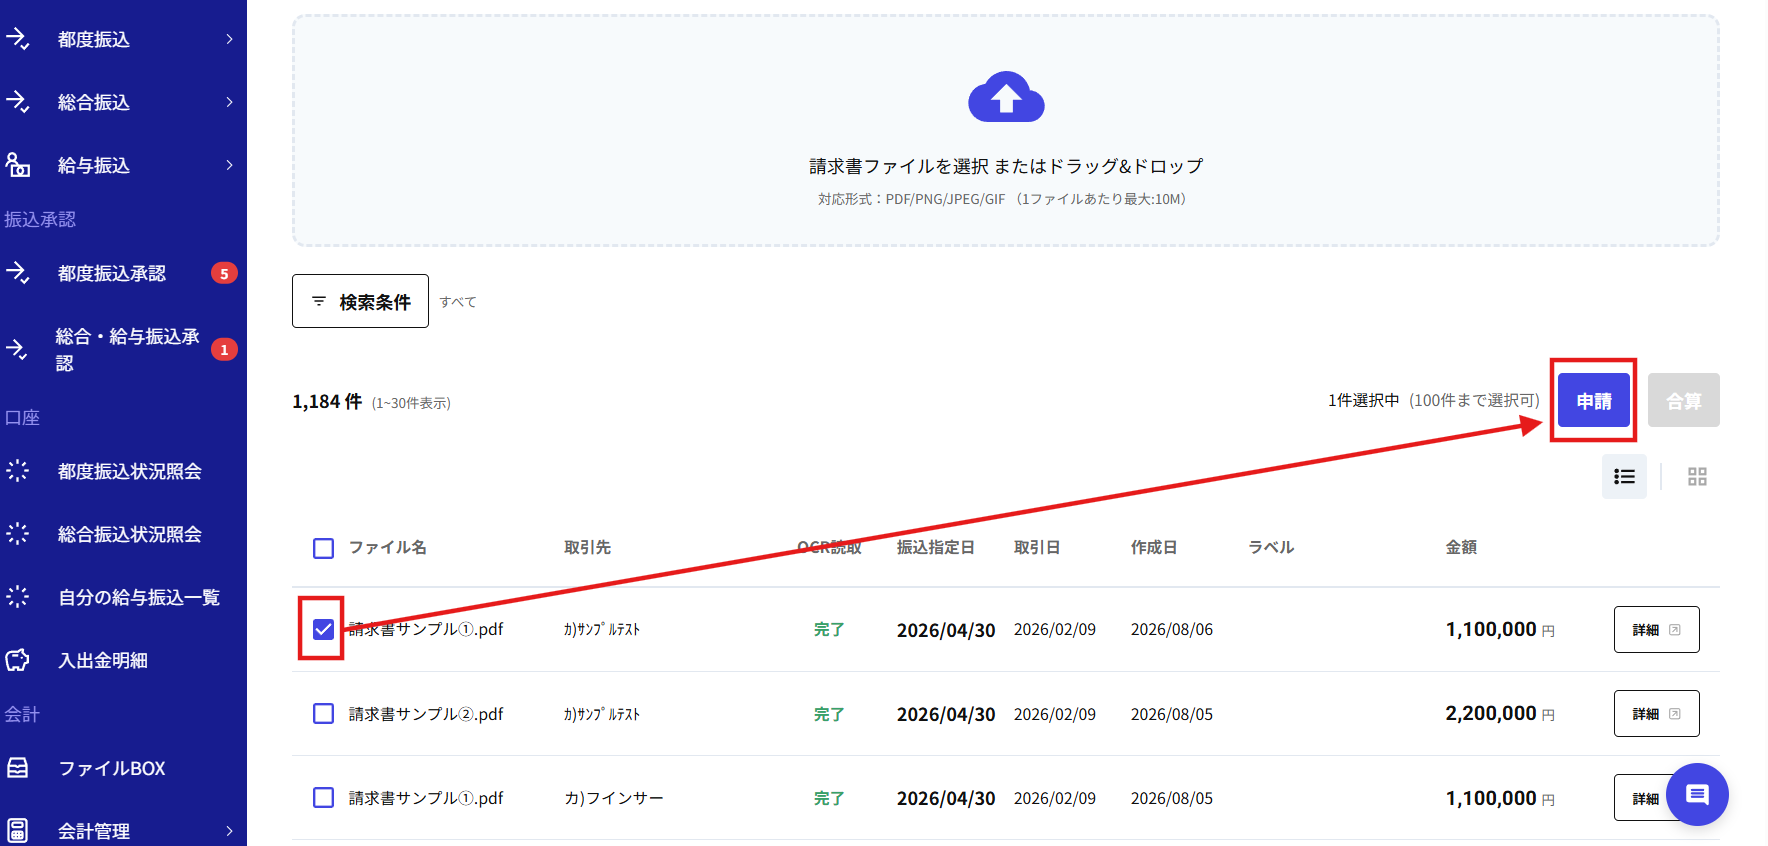
Task: Click the grayed 合算 button
Action: click(x=1684, y=400)
